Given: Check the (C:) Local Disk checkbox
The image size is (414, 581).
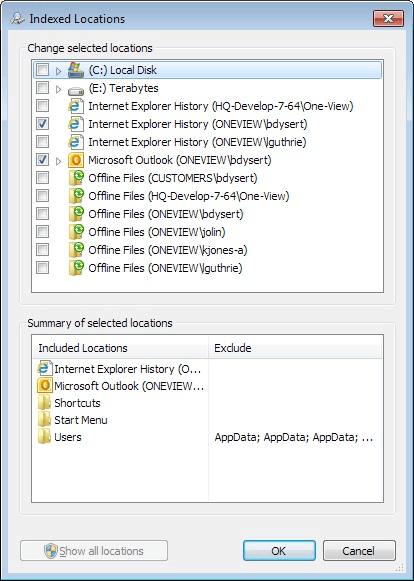Looking at the screenshot, I should 42,69.
